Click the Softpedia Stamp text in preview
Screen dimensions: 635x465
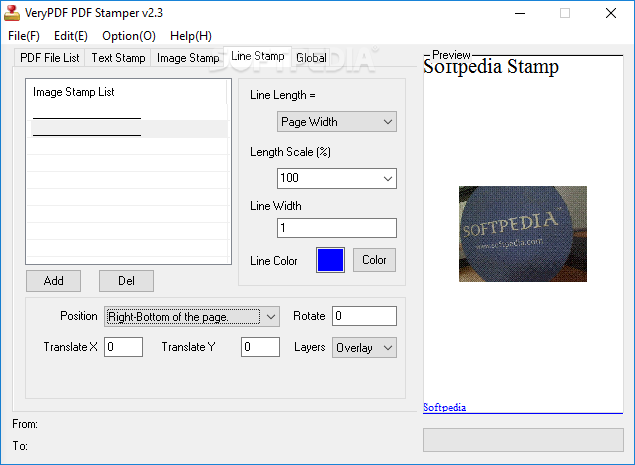point(491,66)
